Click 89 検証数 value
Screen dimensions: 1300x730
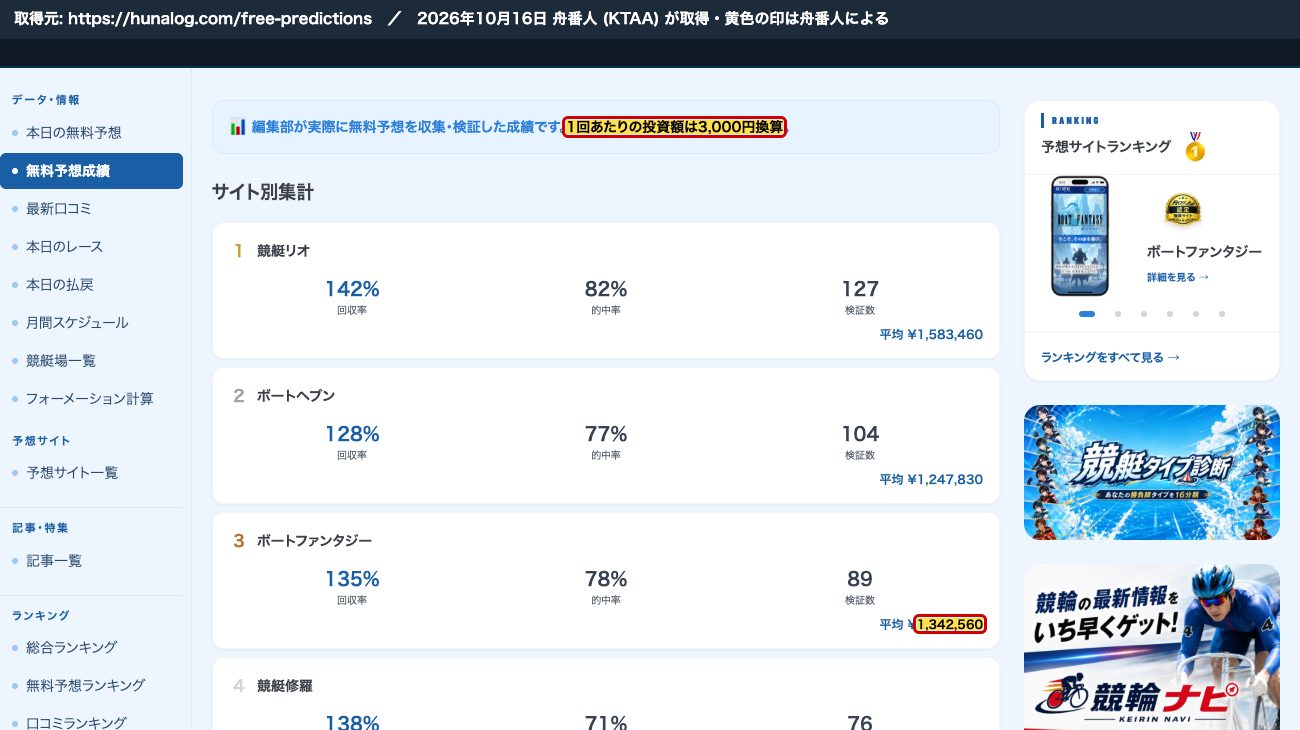[860, 579]
